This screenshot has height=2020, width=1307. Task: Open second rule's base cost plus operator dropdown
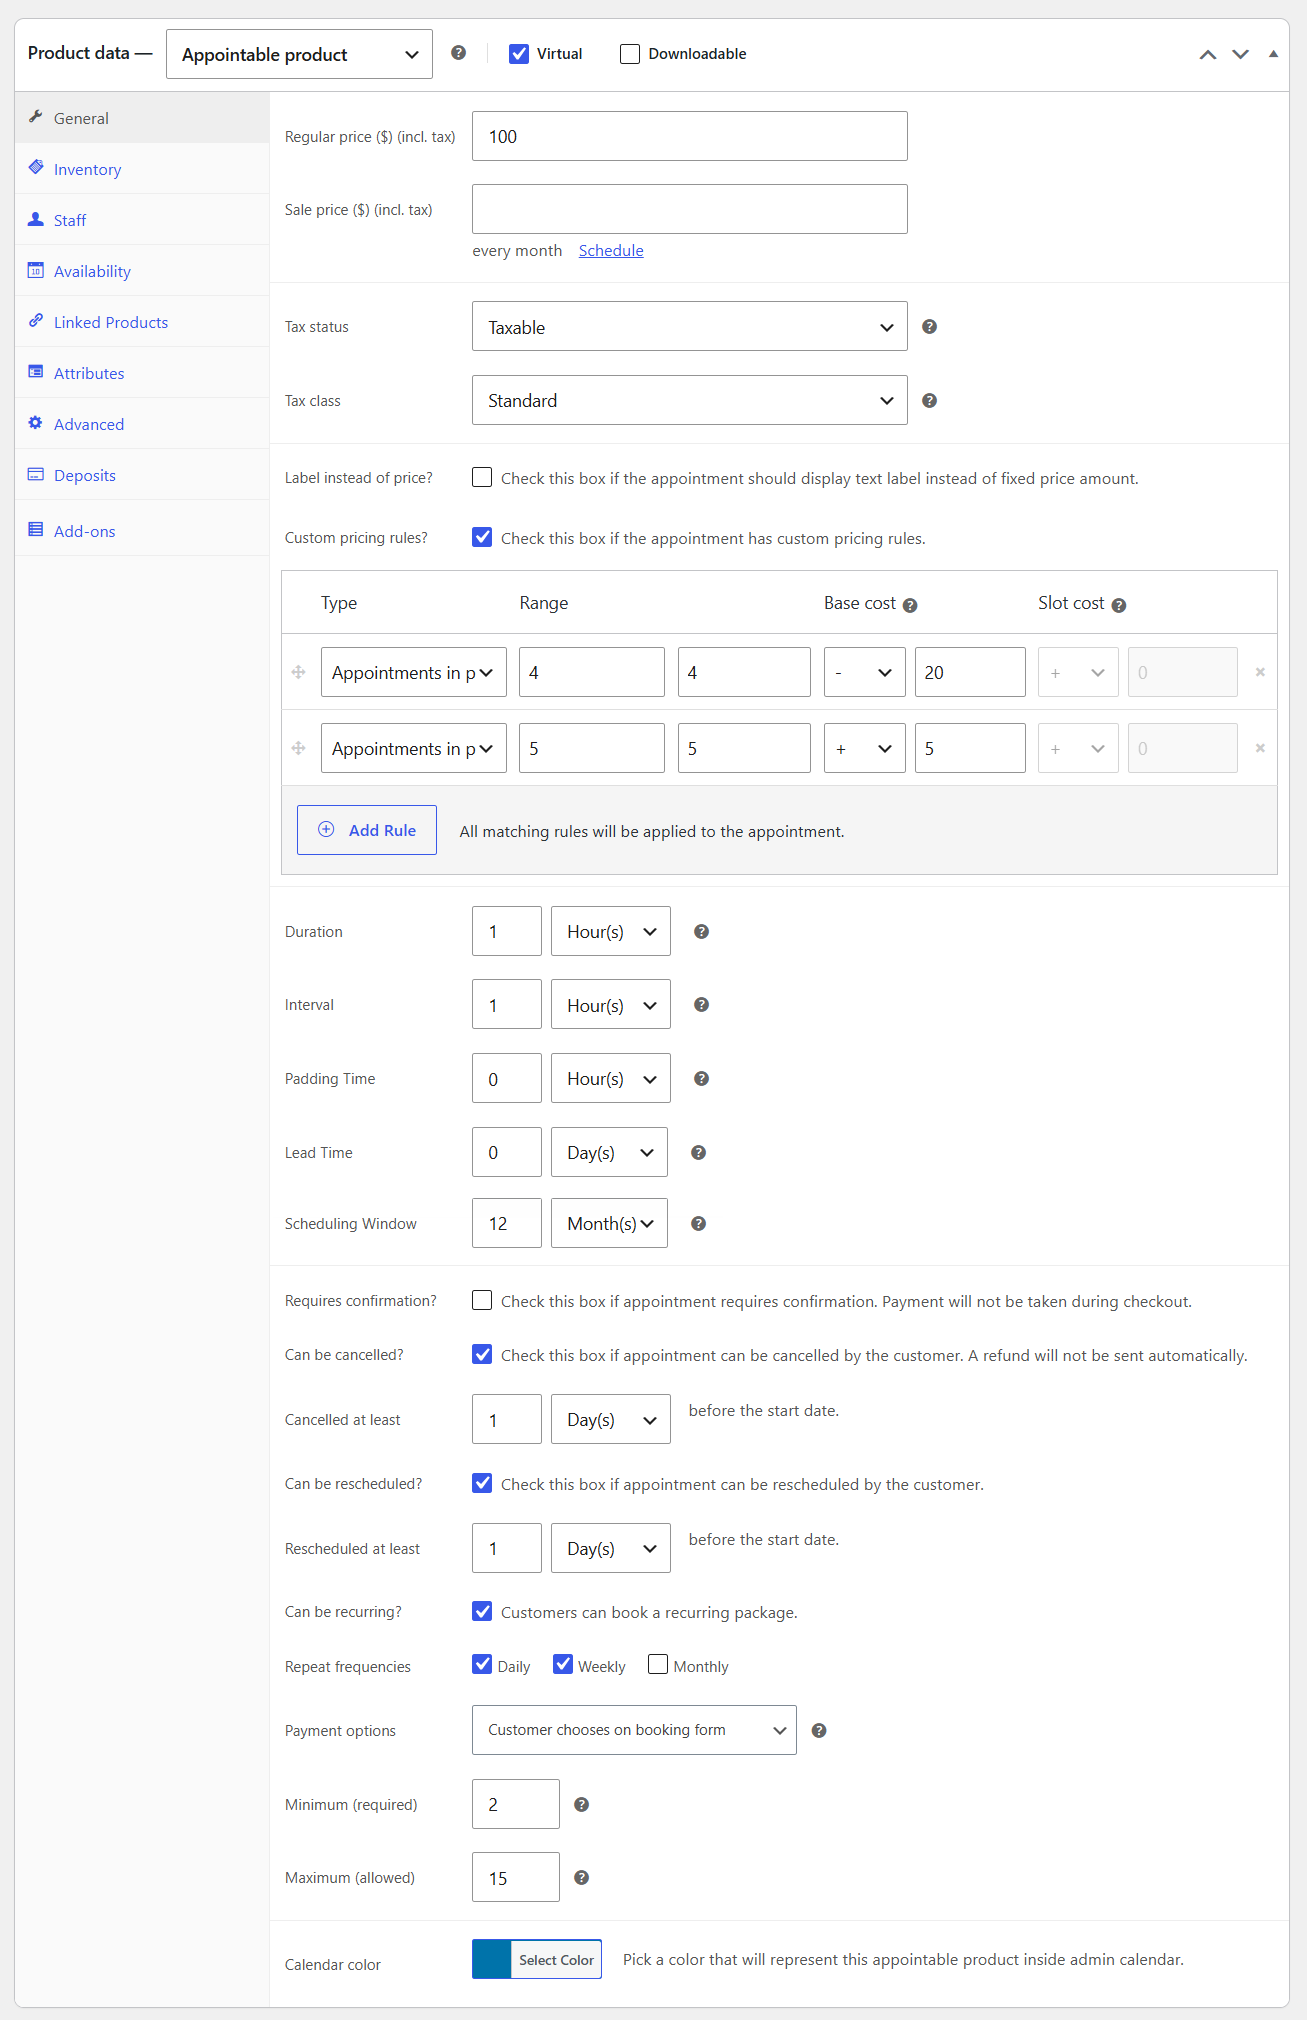(865, 748)
